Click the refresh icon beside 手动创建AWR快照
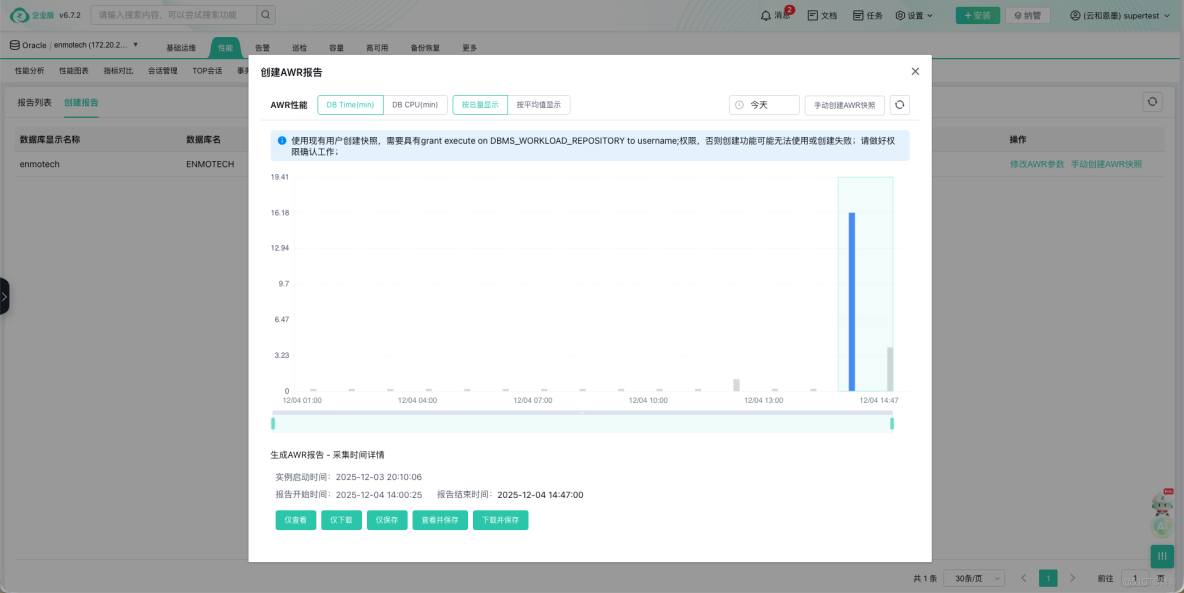The height and width of the screenshot is (593, 1184). (899, 104)
